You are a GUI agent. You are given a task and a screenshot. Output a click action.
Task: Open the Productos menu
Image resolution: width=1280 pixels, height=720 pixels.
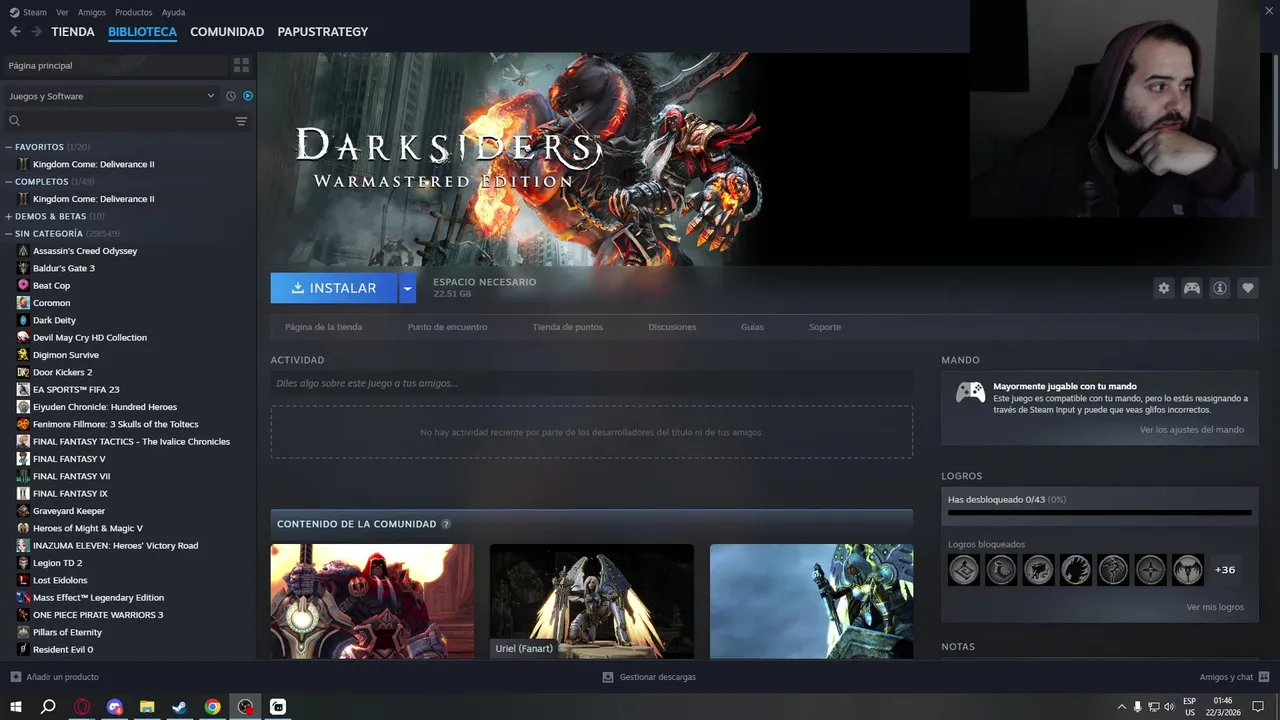[x=134, y=12]
